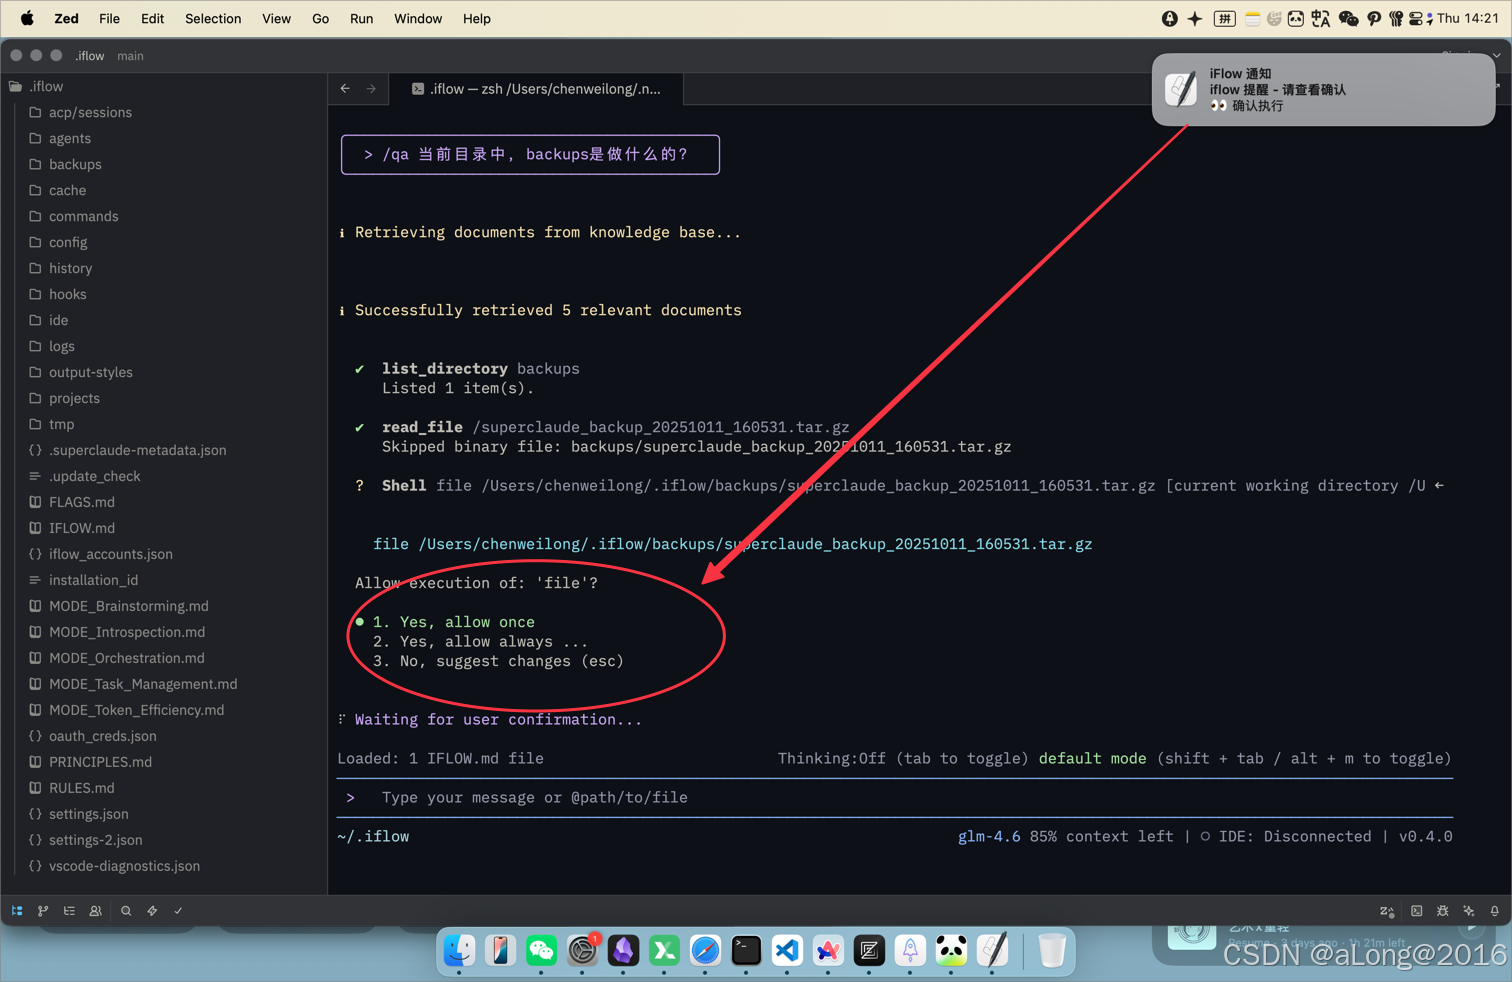The height and width of the screenshot is (982, 1512).
Task: Select option 'No, suggest changes (esc)'
Action: (x=498, y=661)
